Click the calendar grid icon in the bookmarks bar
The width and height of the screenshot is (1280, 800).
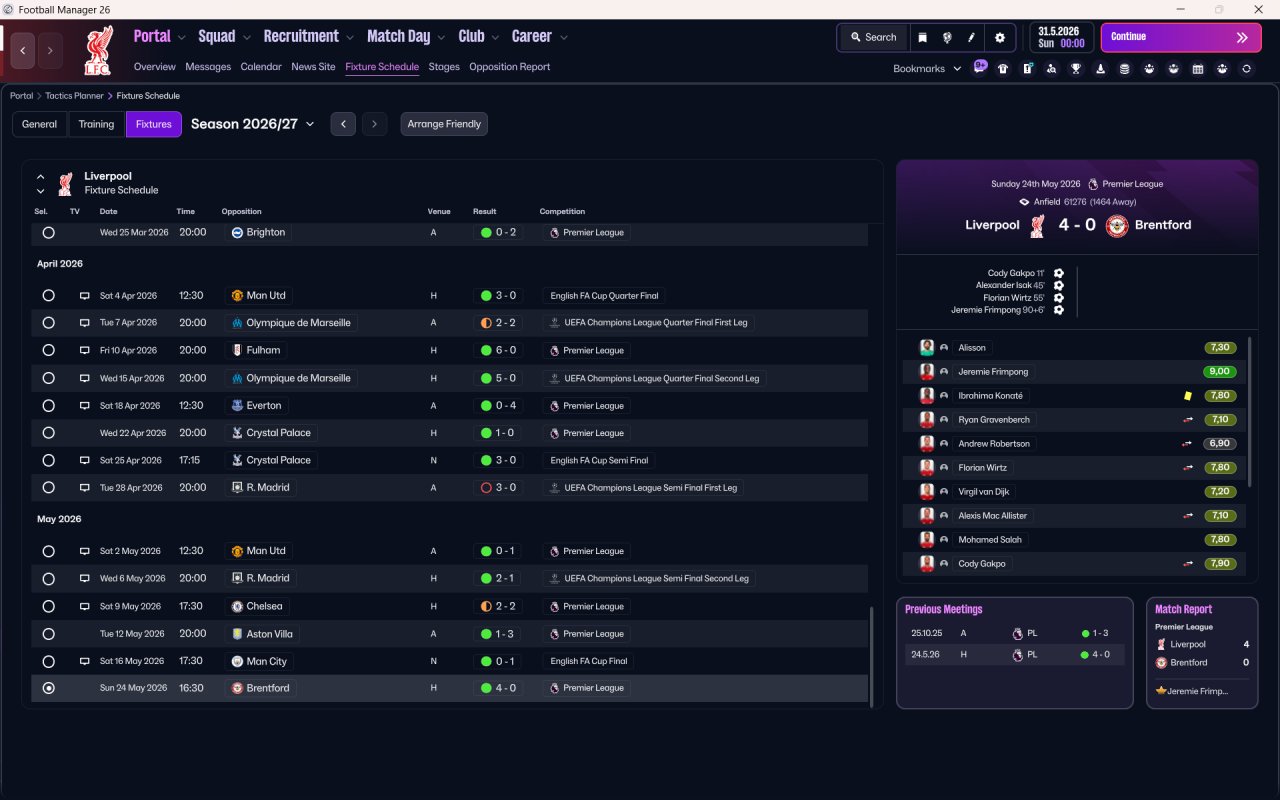(1198, 69)
